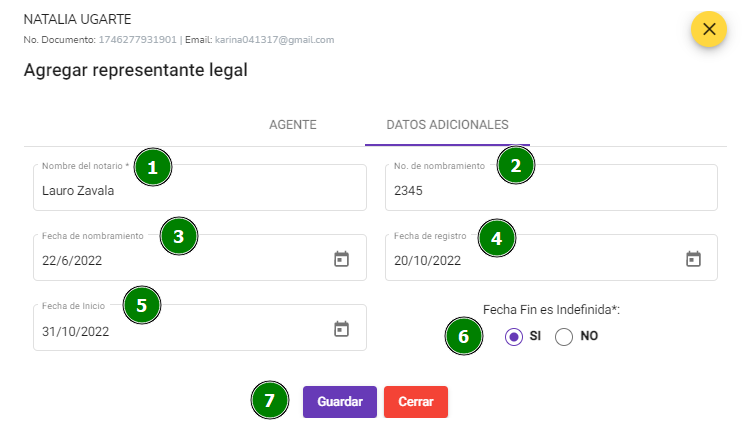752x435 pixels.
Task: Click the karina041317@gmail.com email link
Action: tap(274, 40)
